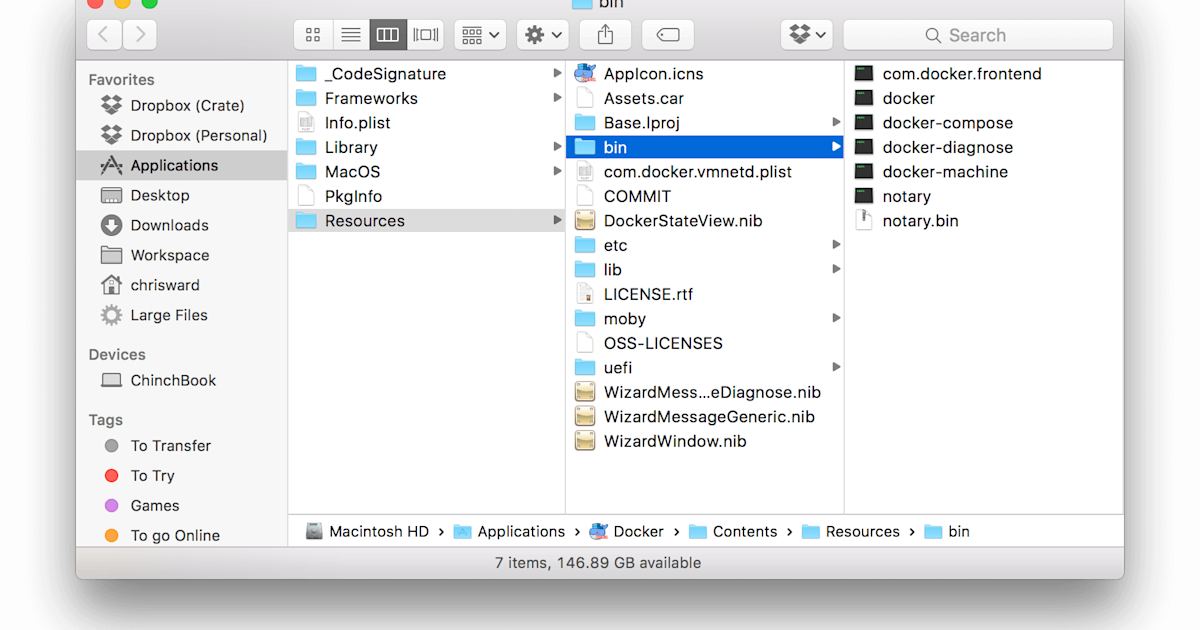
Task: Select the docker-machine executable
Action: coord(984,172)
